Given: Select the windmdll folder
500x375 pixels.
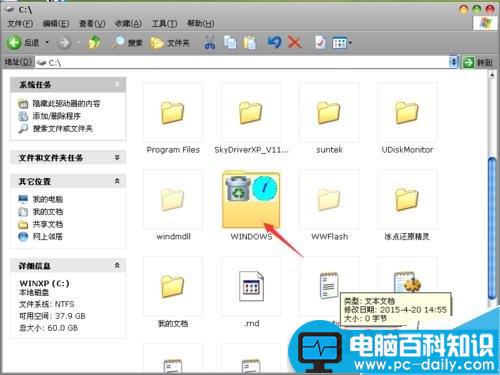Looking at the screenshot, I should (173, 200).
